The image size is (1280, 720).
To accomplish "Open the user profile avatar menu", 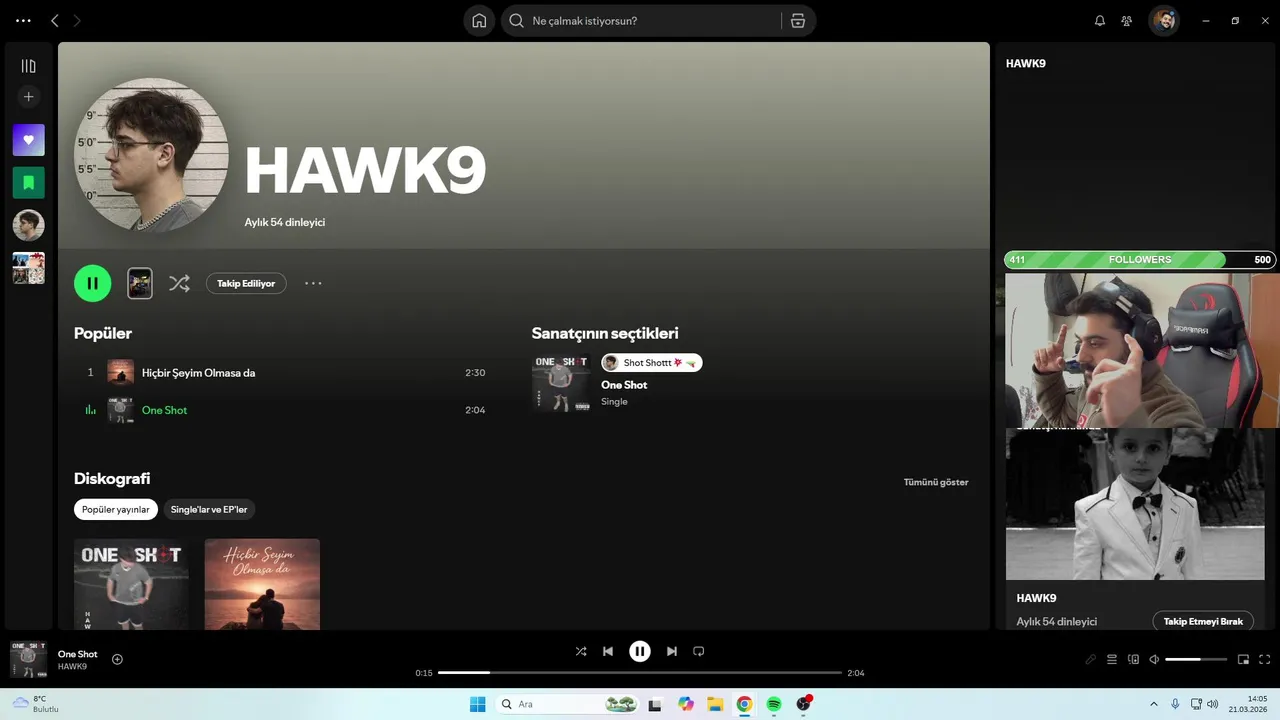I will pos(1163,21).
